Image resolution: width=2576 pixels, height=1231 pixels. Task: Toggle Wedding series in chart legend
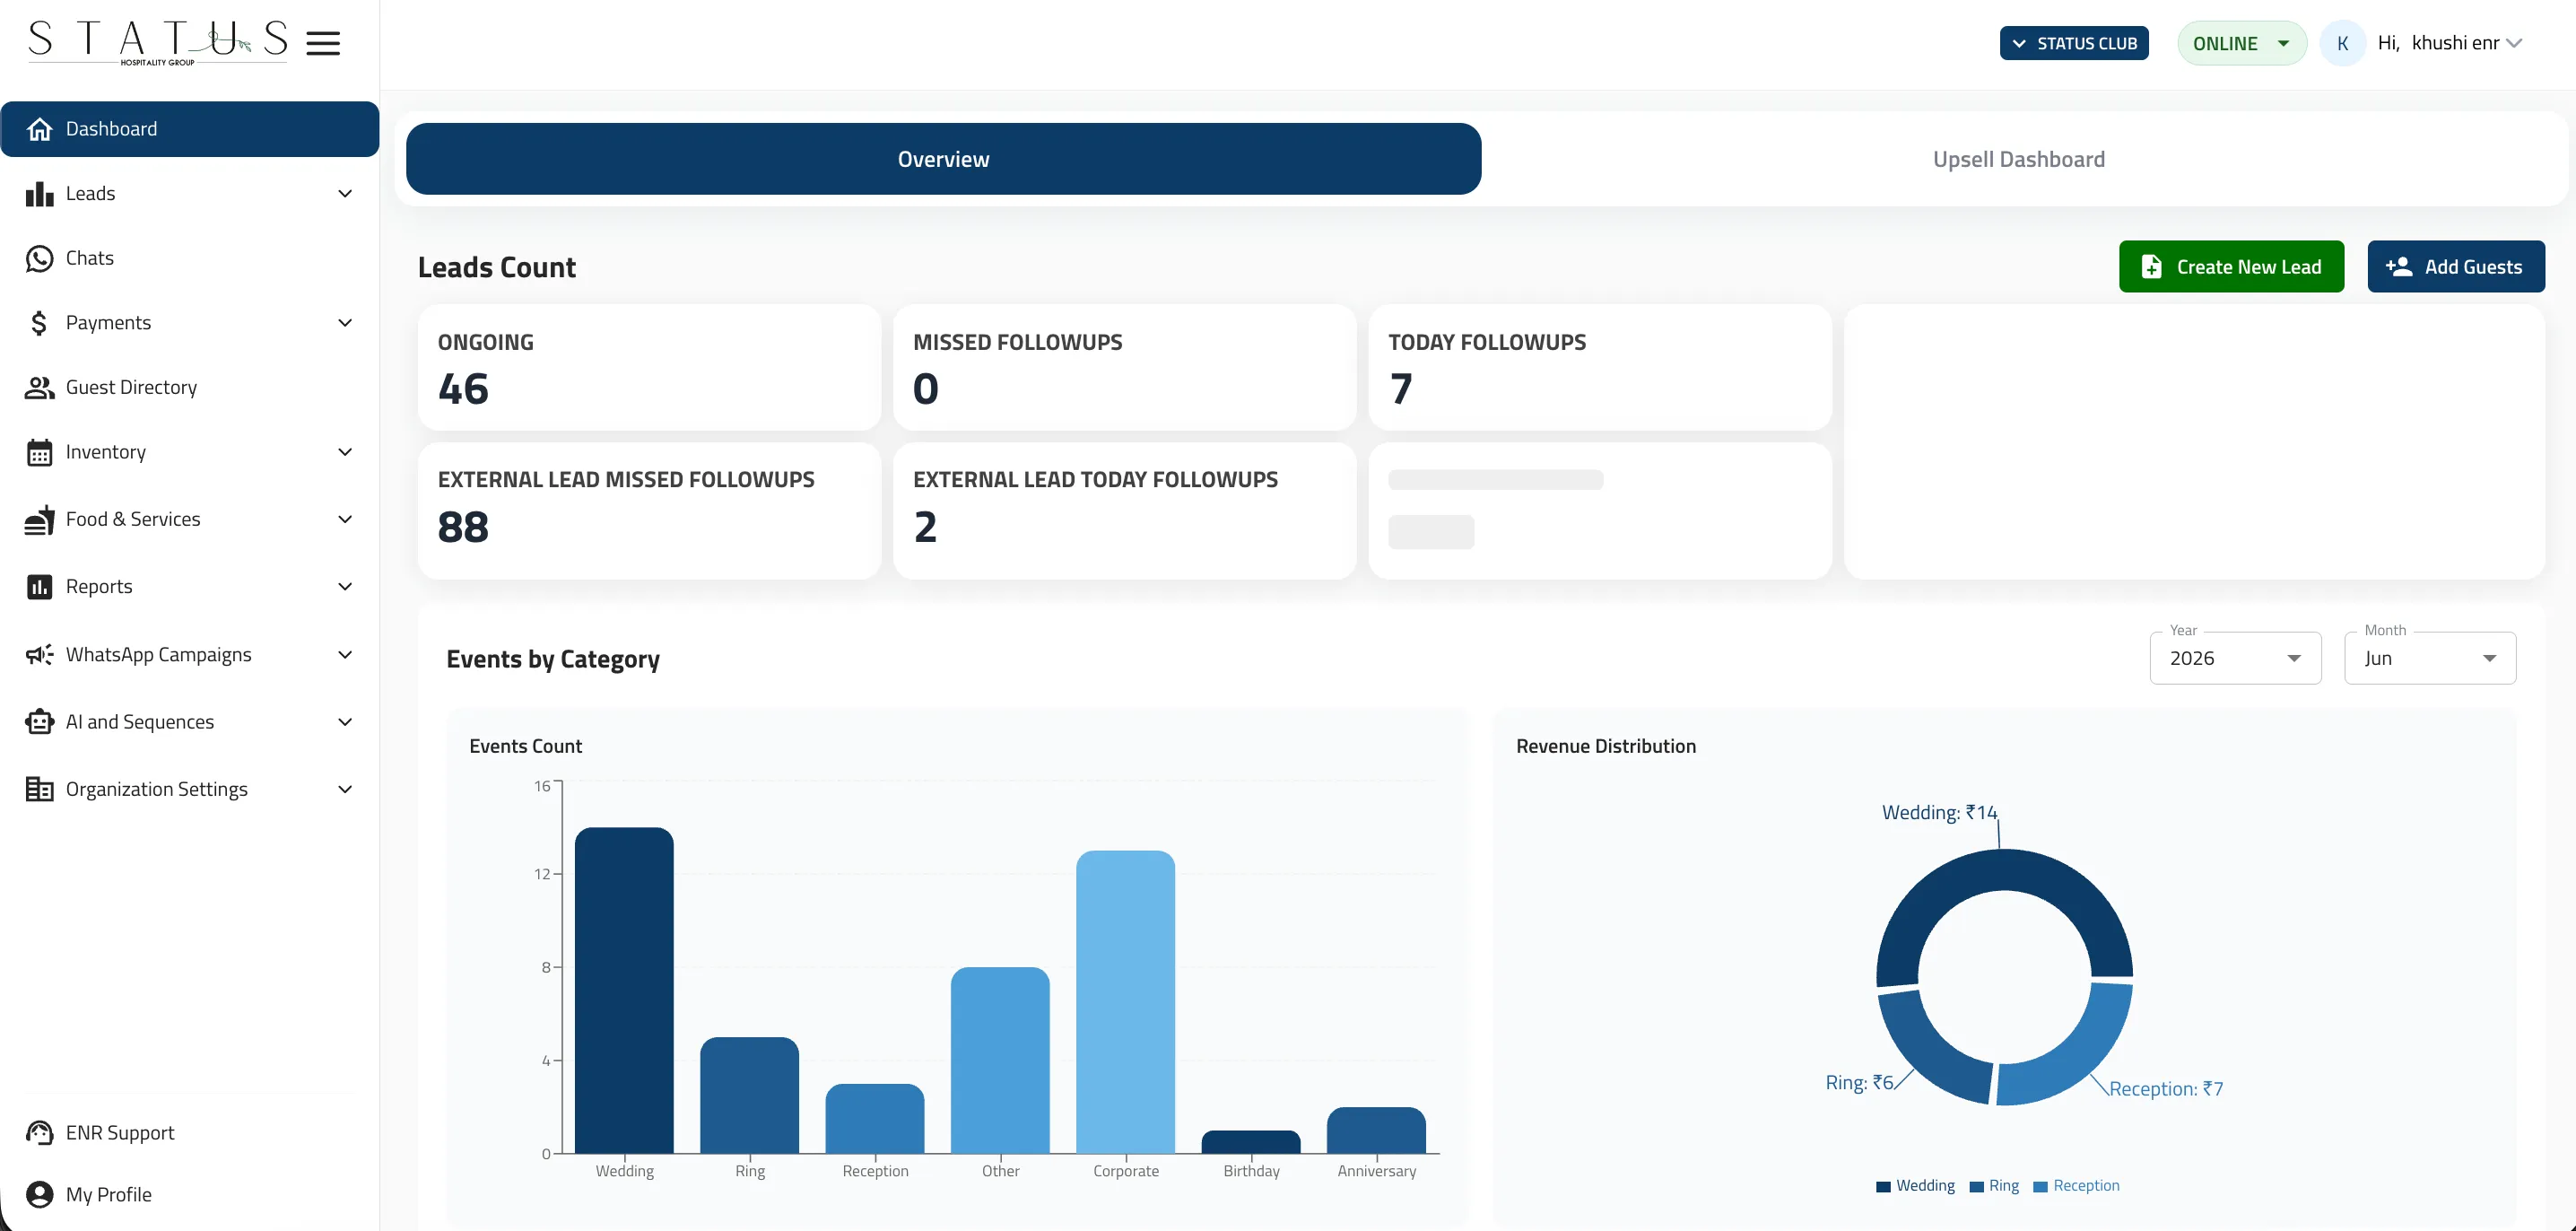pos(1915,1185)
